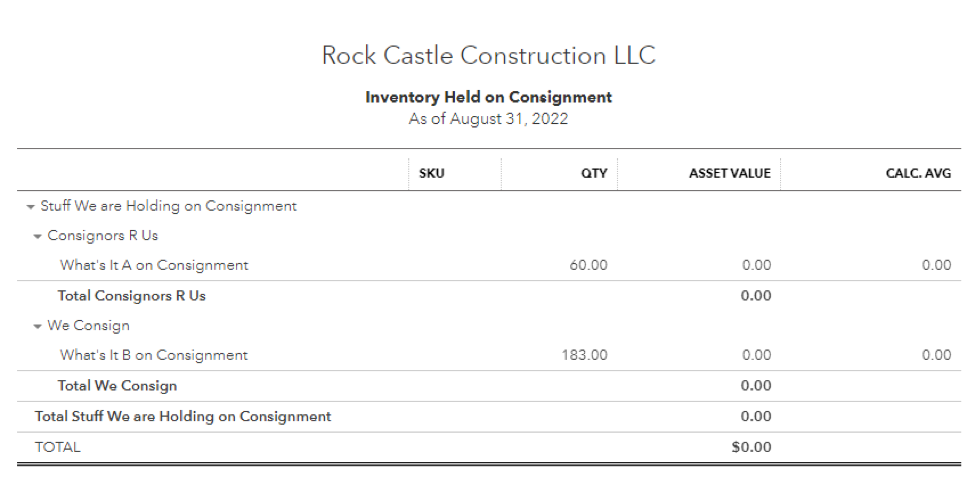Viewport: 974px width, 483px height.
Task: Click the Rock Castle Construction LLC title
Action: (x=488, y=56)
